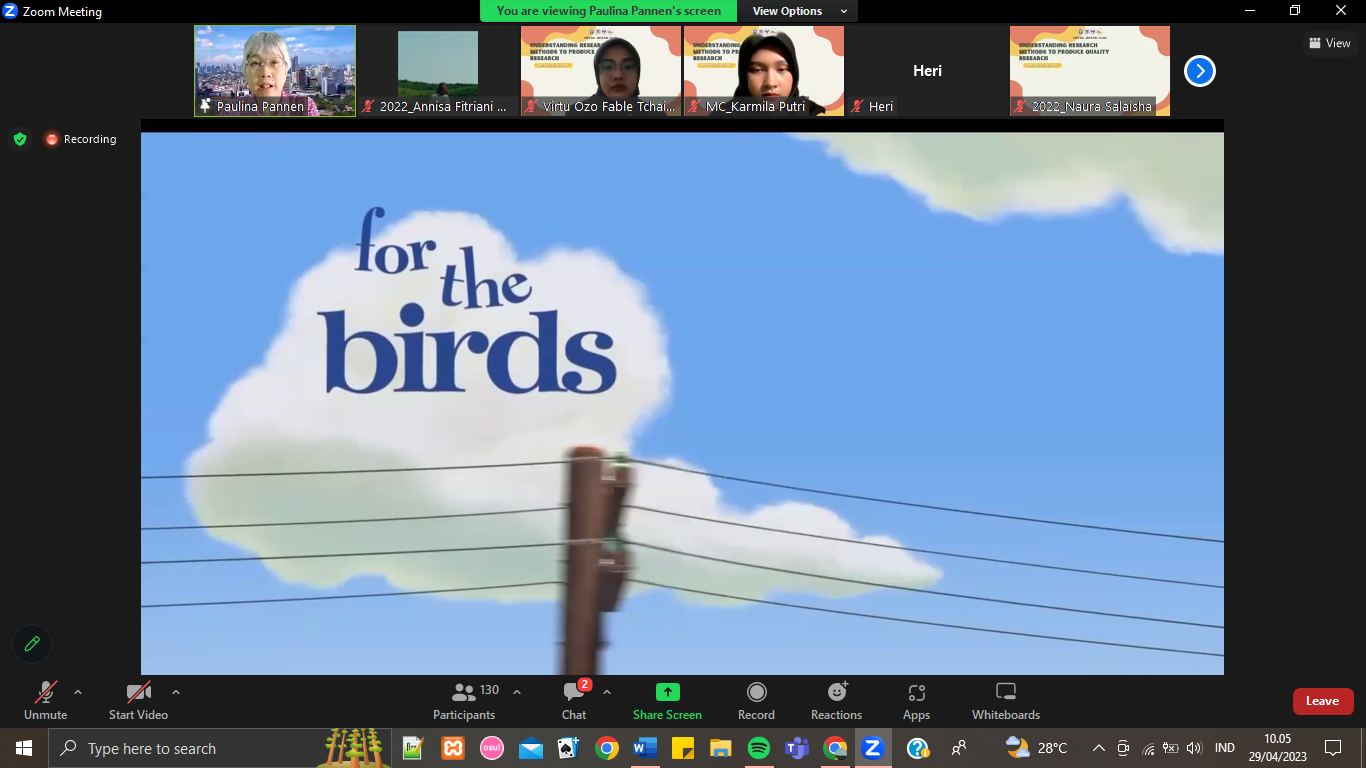Click the green Share Screen button

click(x=667, y=701)
